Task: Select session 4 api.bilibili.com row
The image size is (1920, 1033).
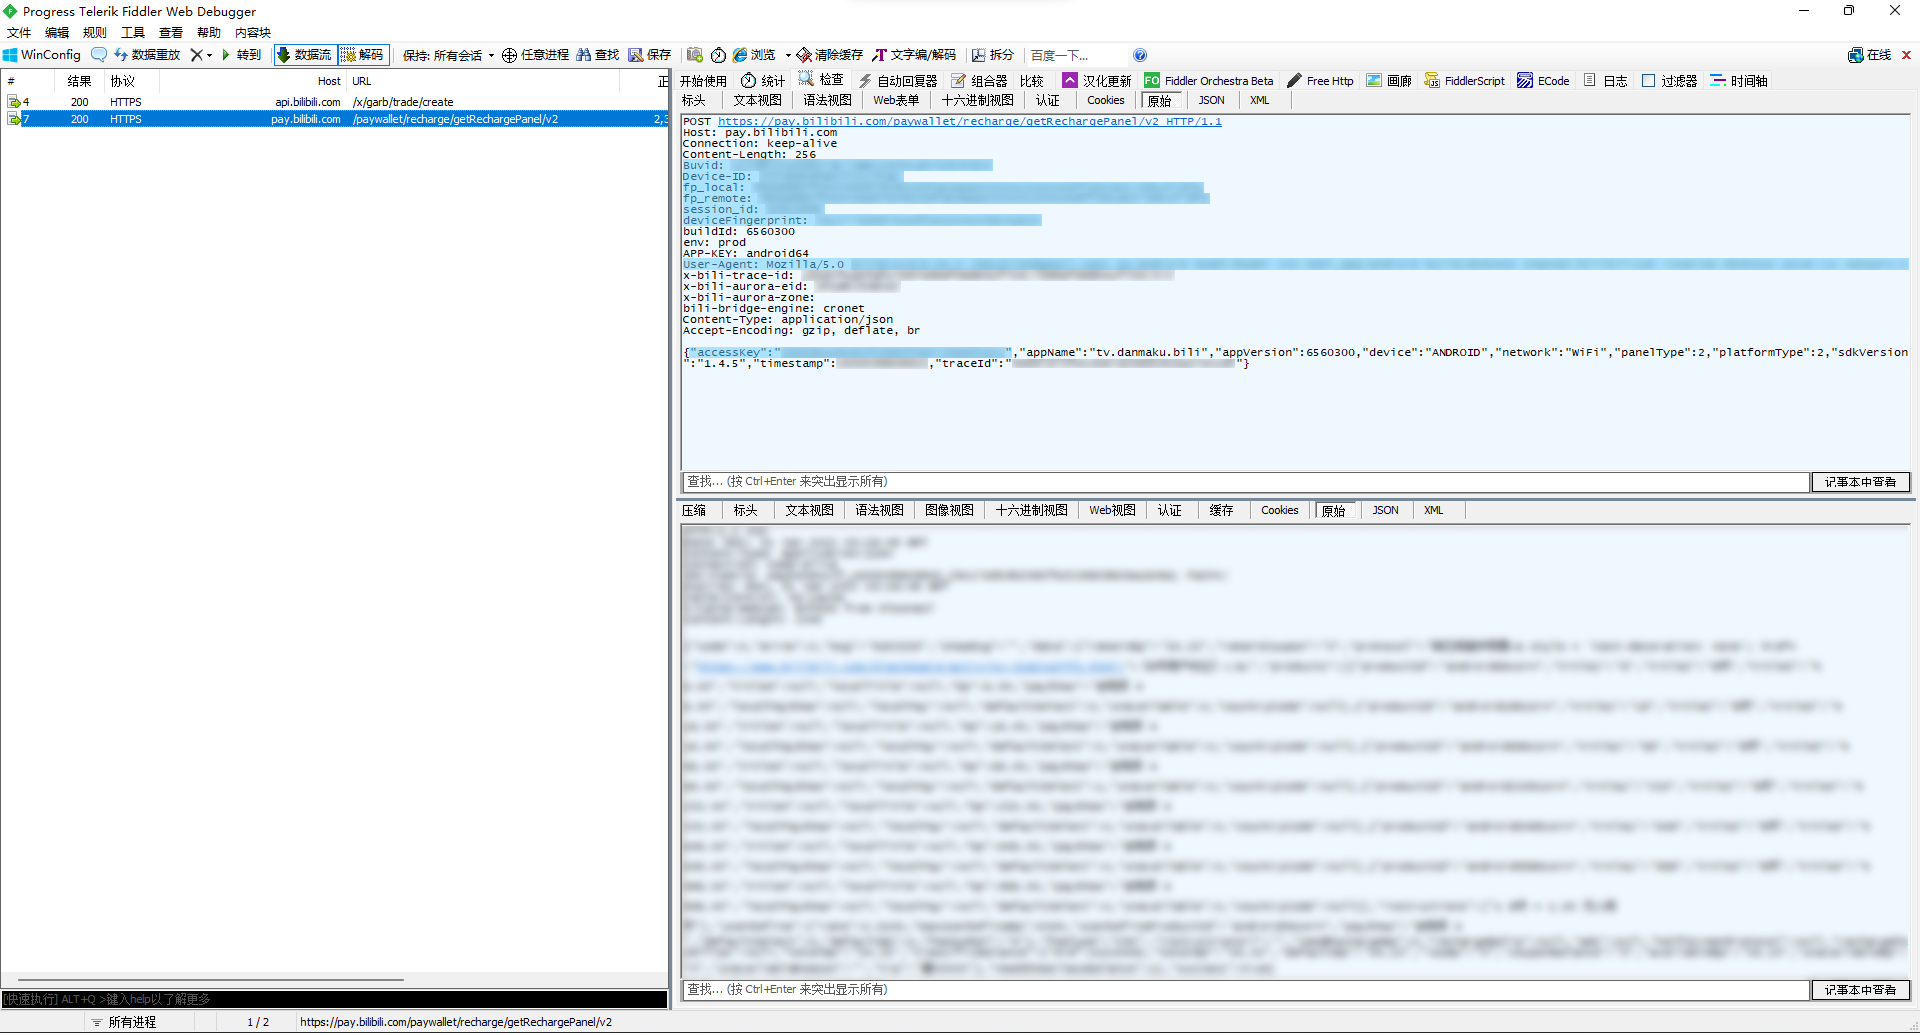Action: coord(335,102)
